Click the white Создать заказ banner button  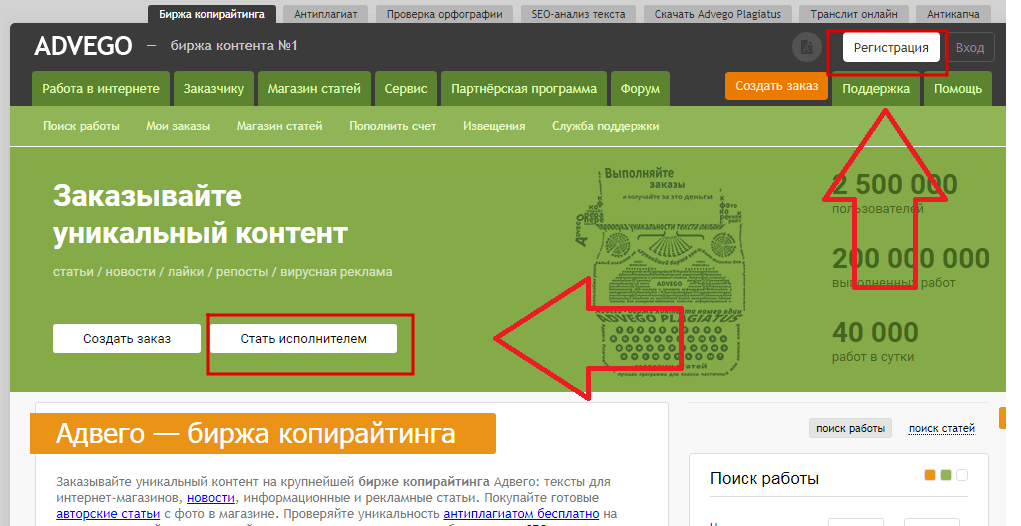[x=127, y=339]
